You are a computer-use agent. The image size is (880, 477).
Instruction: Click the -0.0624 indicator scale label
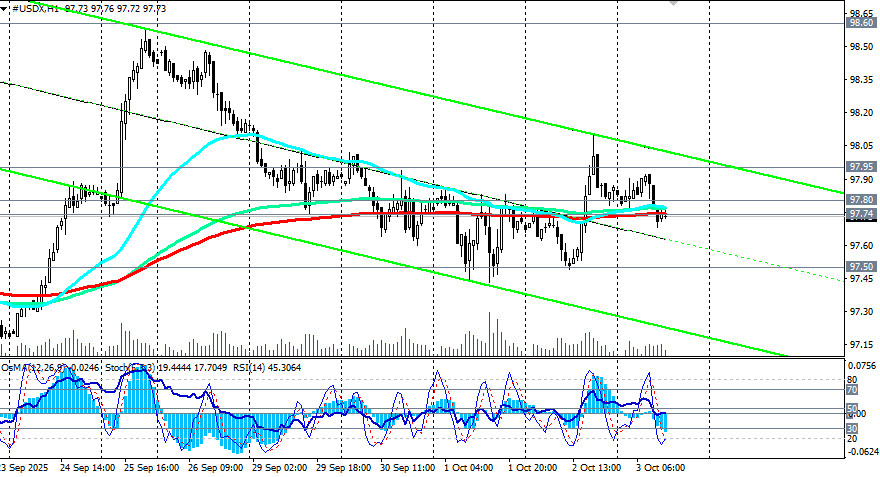[862, 451]
